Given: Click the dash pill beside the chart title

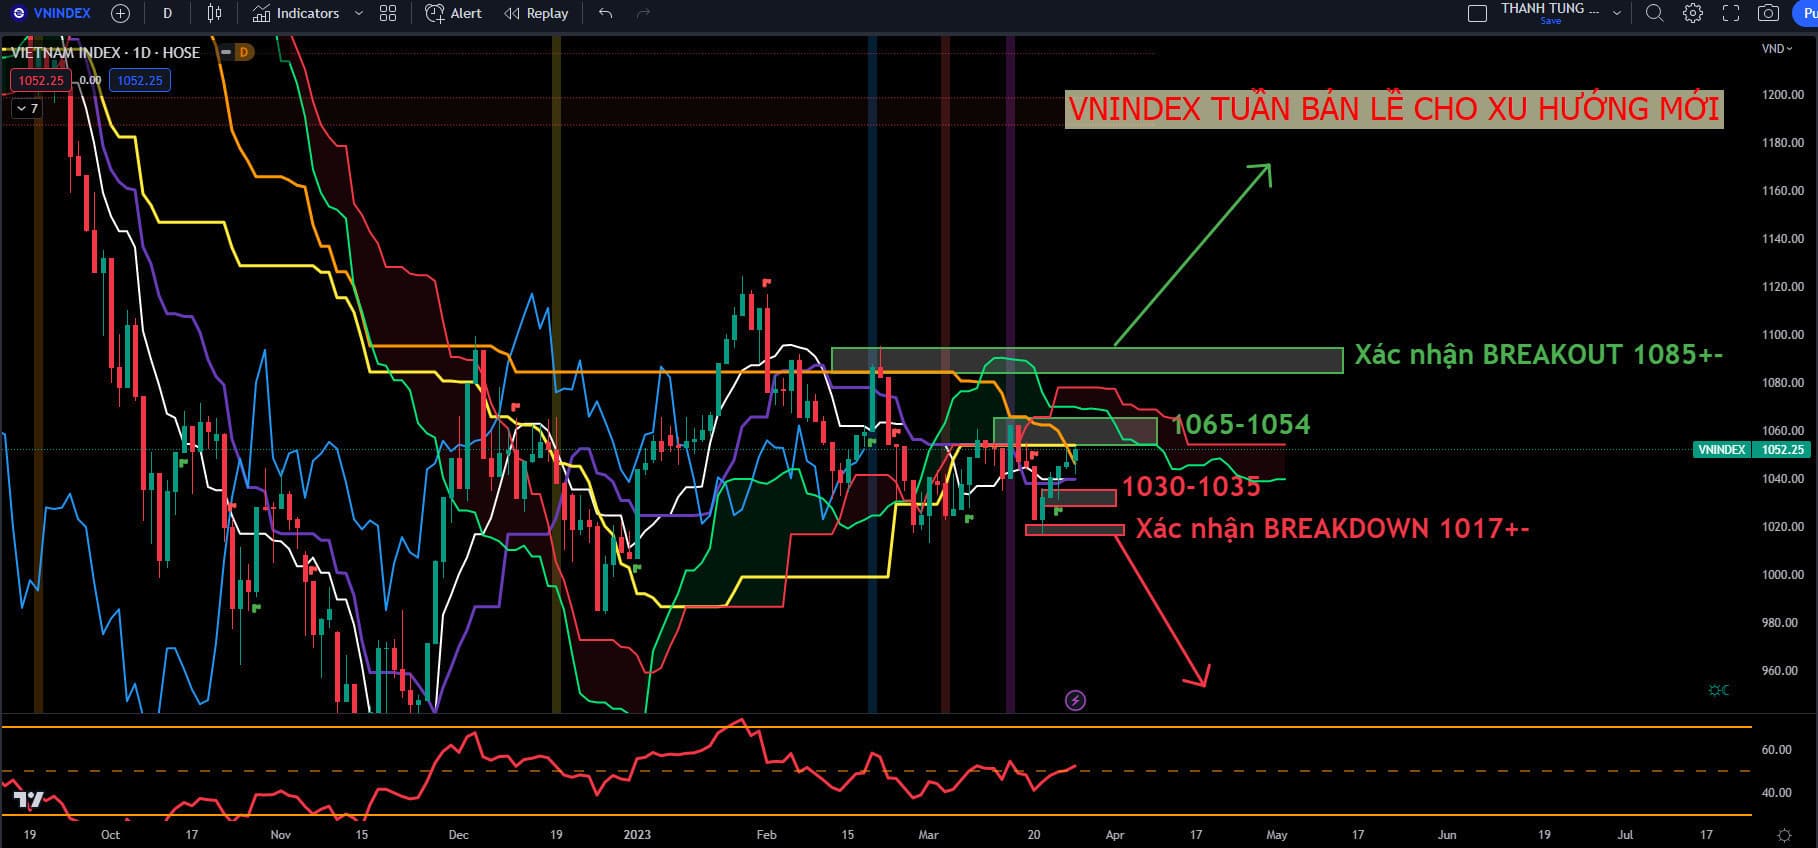Looking at the screenshot, I should coord(226,52).
